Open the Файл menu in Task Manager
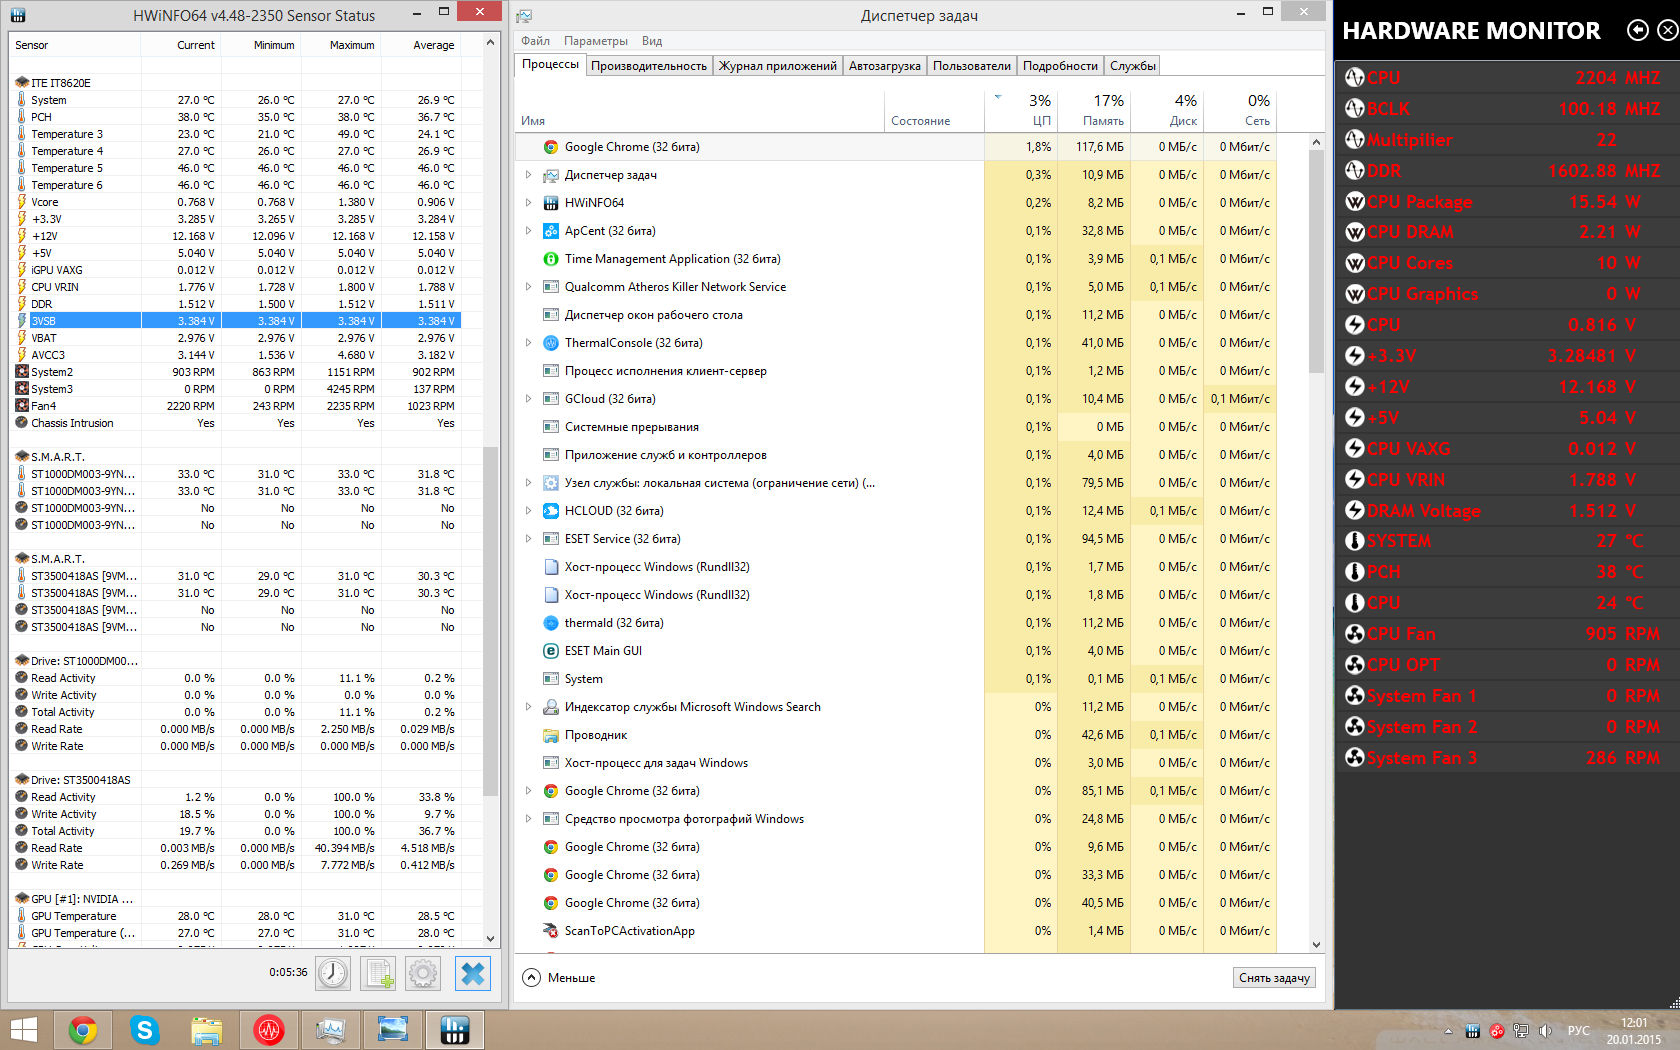The height and width of the screenshot is (1050, 1680). tap(535, 41)
